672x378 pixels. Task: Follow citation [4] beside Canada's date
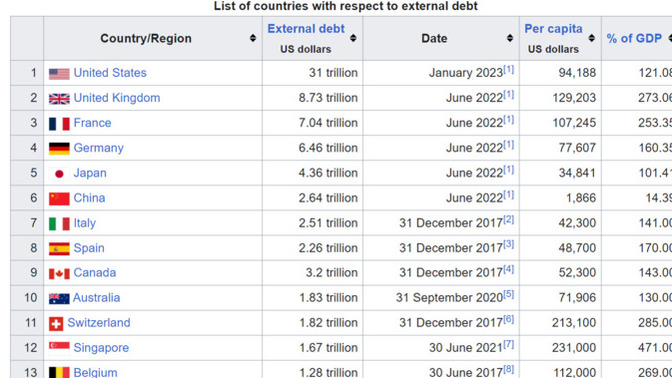coord(508,269)
